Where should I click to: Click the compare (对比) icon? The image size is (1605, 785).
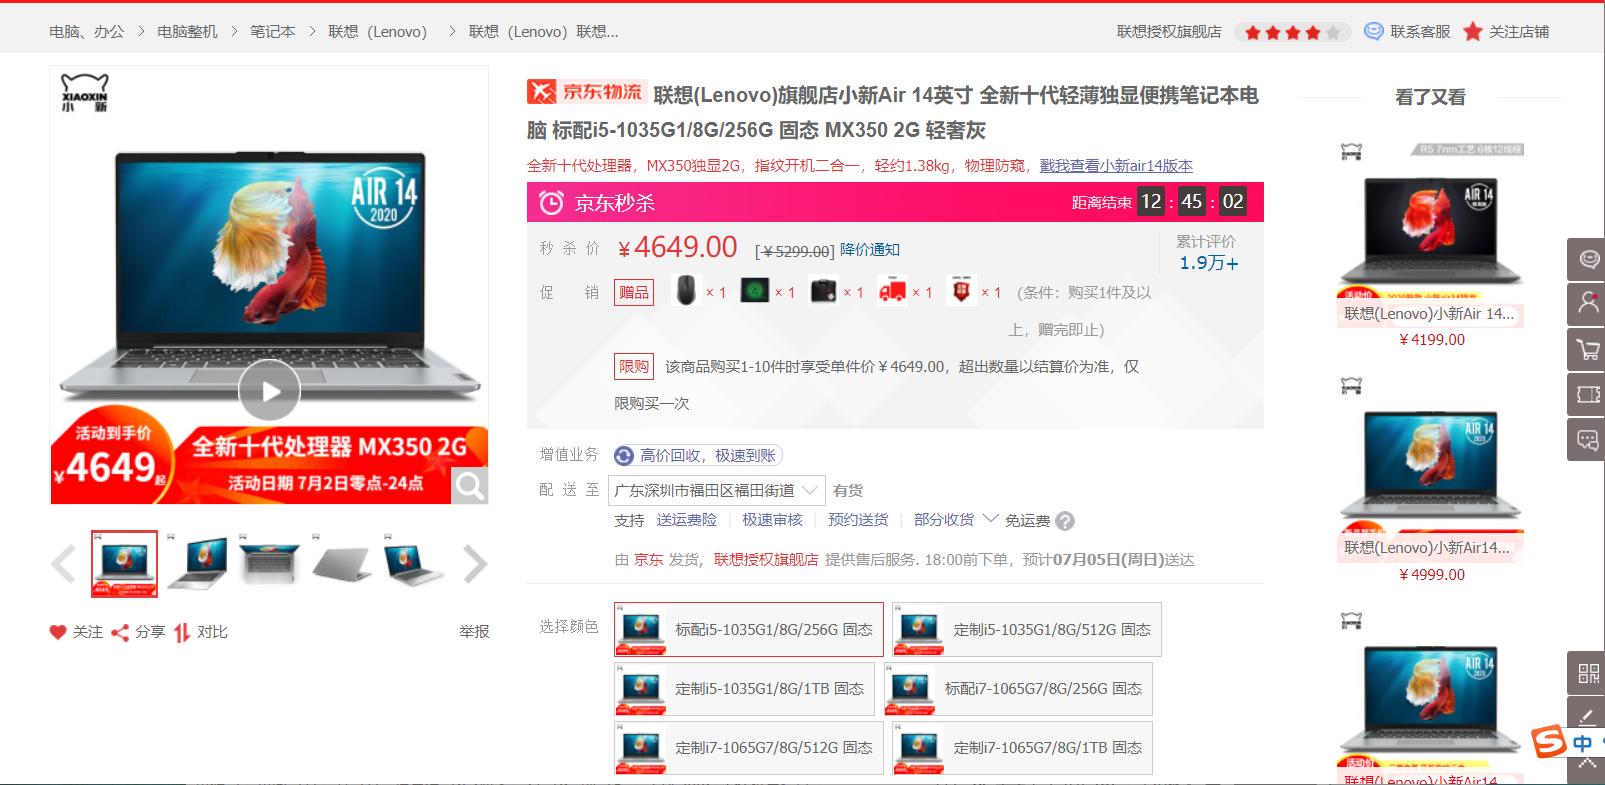click(181, 632)
